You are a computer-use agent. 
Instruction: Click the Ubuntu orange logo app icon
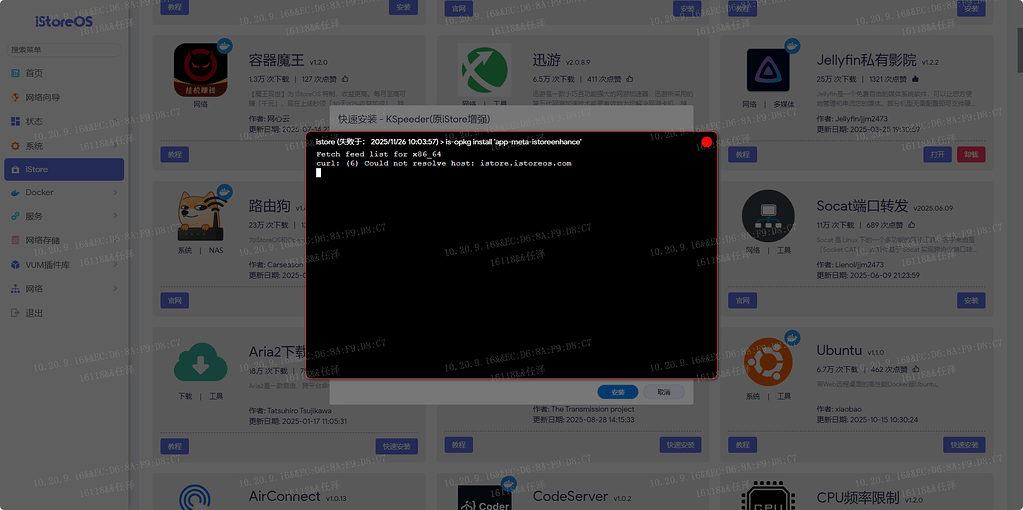pos(768,363)
